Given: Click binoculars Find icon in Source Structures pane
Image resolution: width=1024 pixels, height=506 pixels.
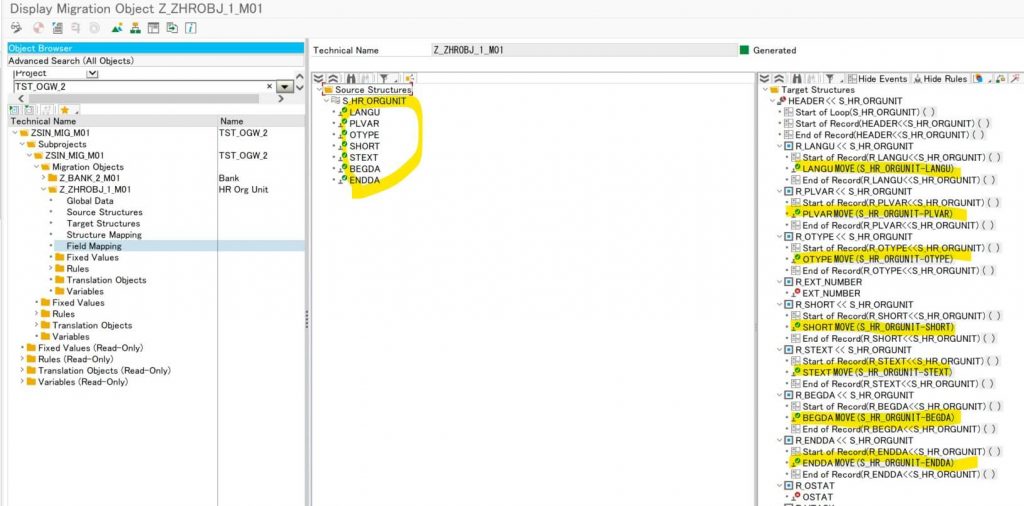Looking at the screenshot, I should pos(351,78).
